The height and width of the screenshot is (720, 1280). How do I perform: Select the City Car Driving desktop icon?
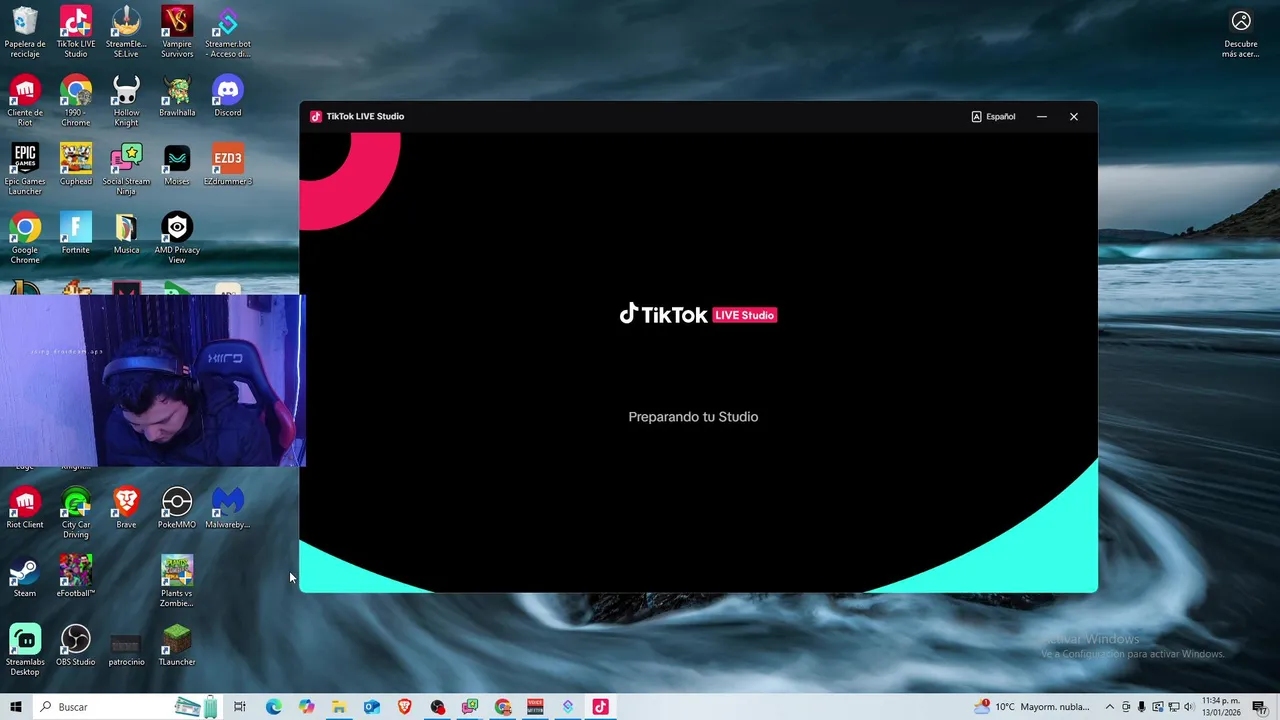pos(76,512)
